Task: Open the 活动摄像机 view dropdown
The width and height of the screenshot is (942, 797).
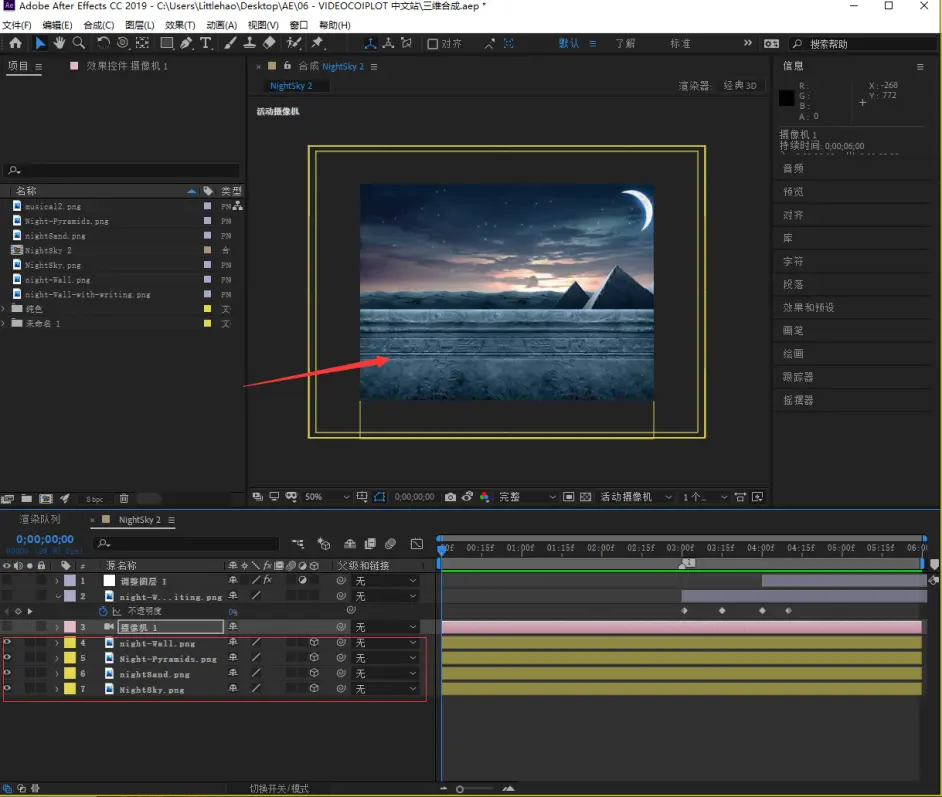Action: pyautogui.click(x=636, y=497)
